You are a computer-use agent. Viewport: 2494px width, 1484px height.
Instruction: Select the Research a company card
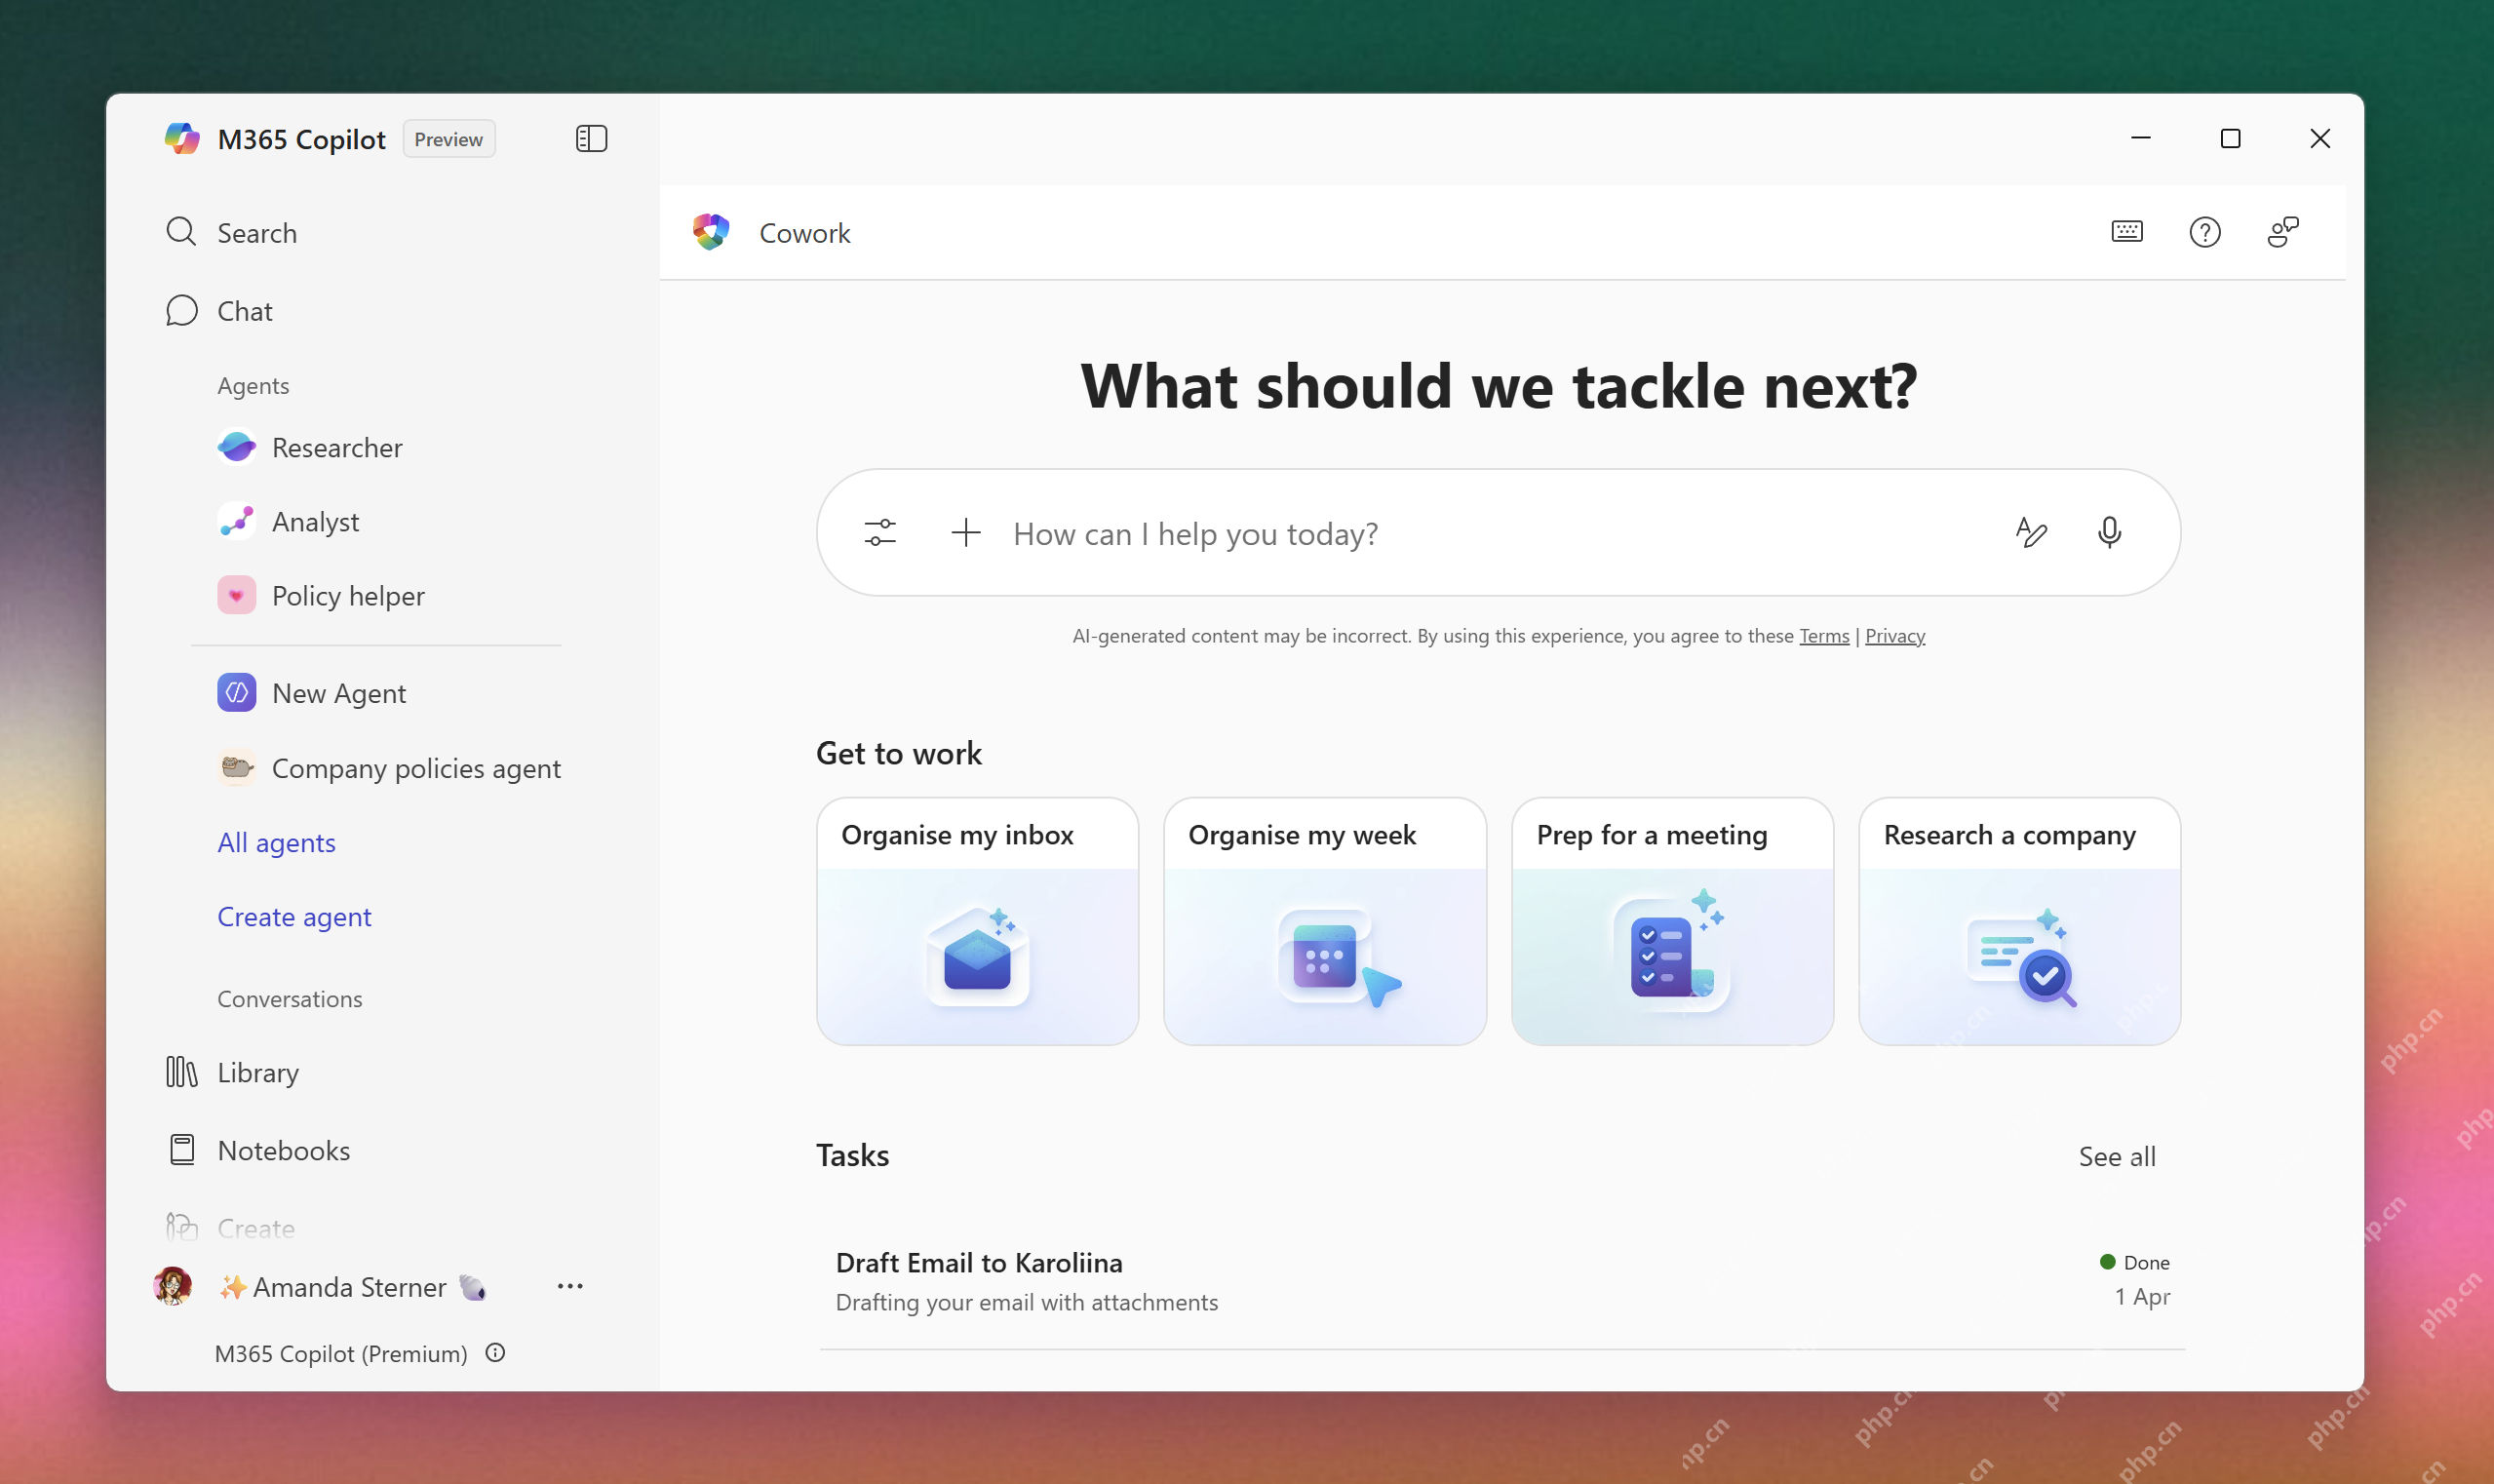2019,921
